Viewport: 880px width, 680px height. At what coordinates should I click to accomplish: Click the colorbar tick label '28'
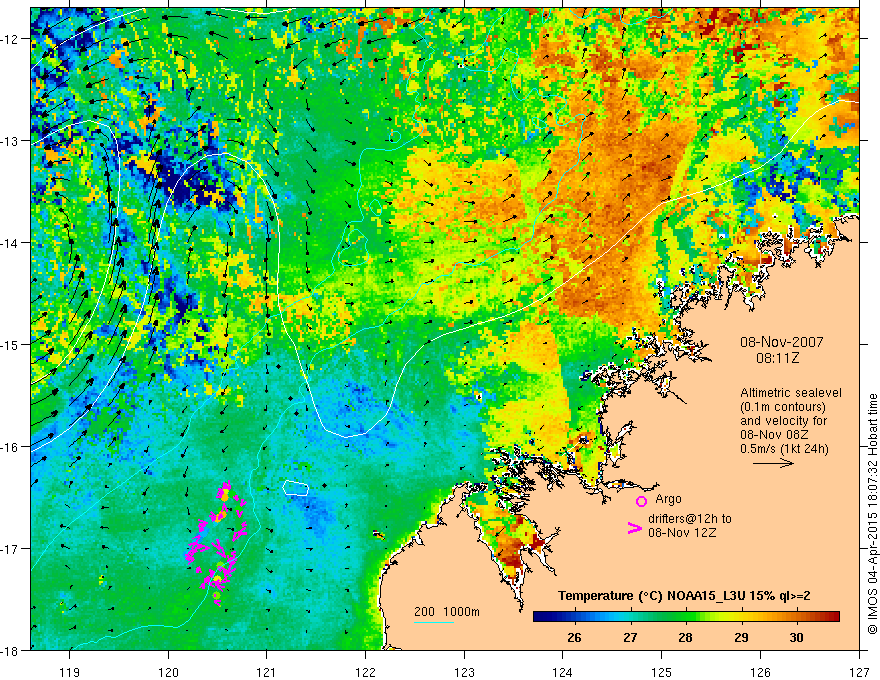coord(685,638)
